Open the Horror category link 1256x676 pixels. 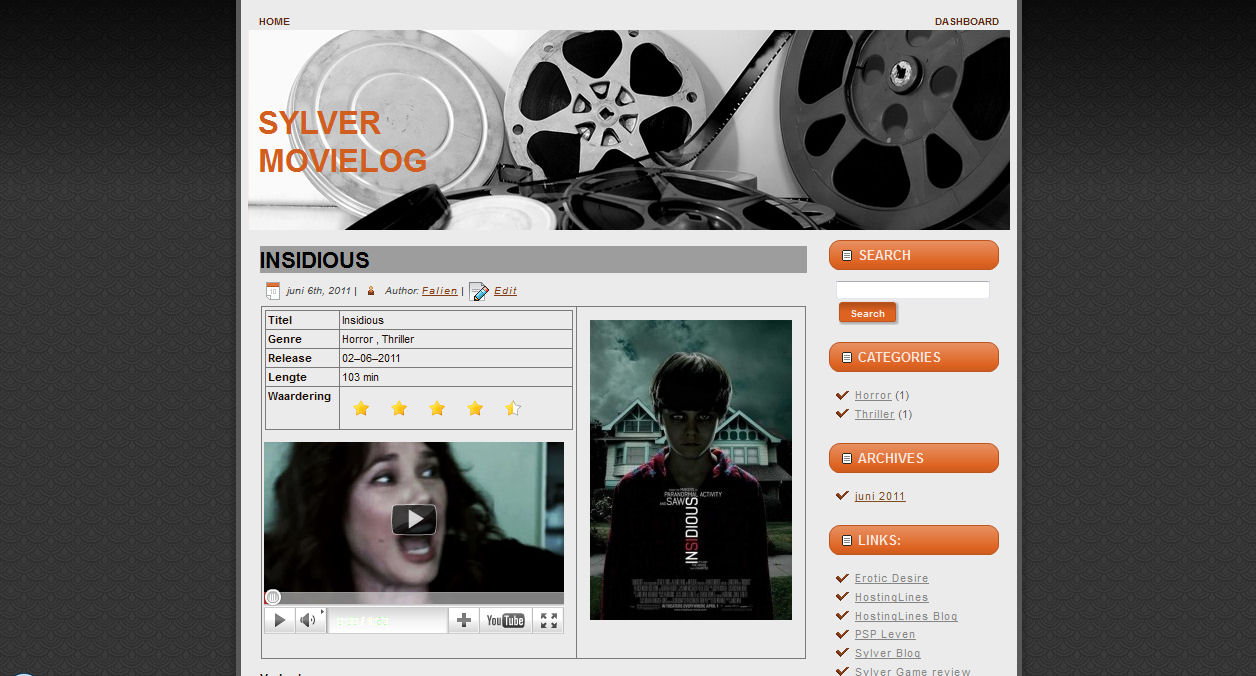point(873,396)
